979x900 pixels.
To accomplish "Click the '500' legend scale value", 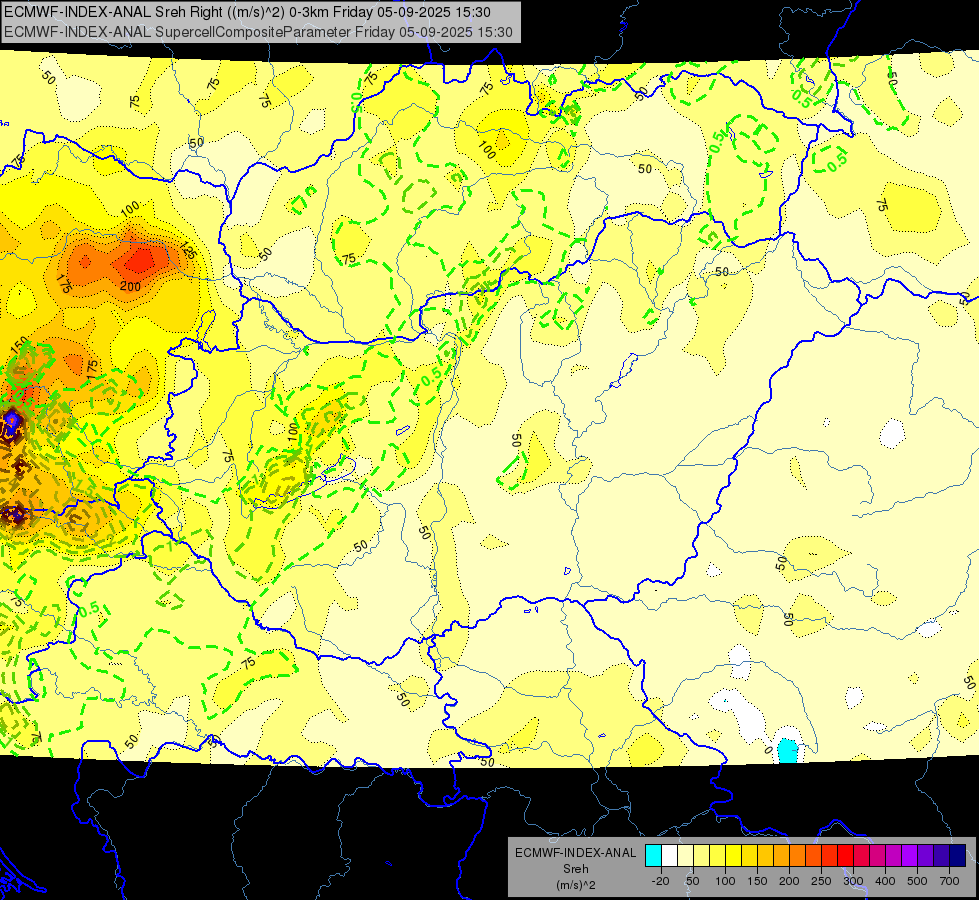I will coord(917,881).
